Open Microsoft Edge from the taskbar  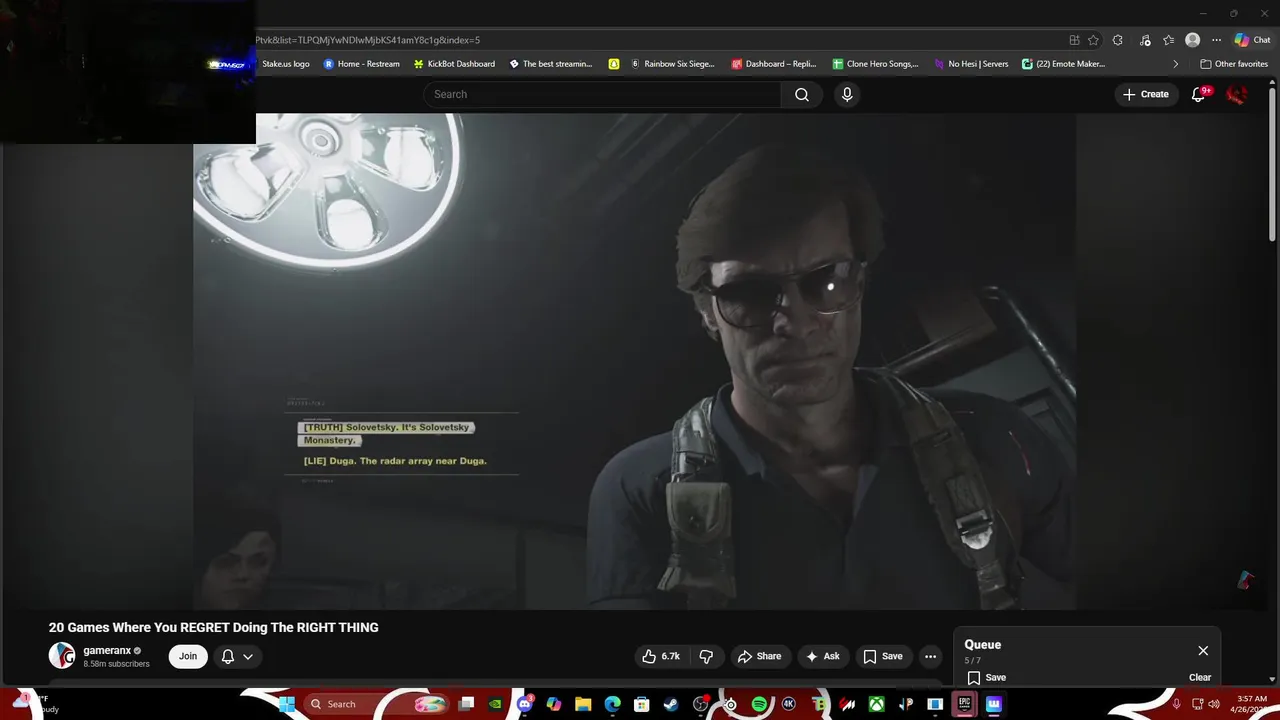pyautogui.click(x=612, y=704)
